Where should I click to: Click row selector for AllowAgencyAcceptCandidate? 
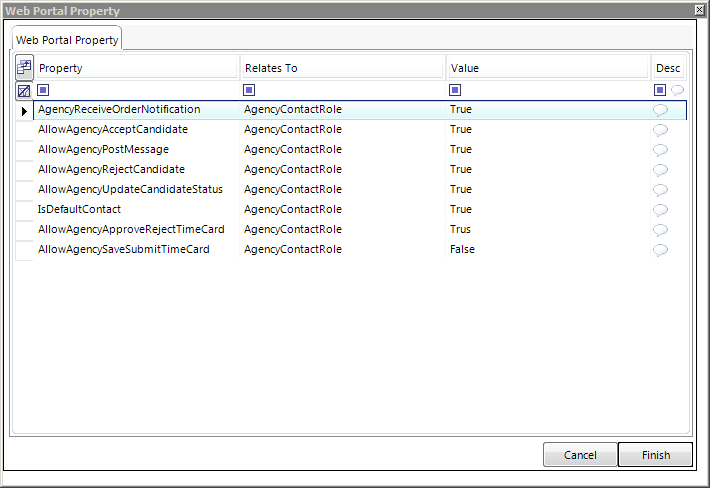(24, 130)
